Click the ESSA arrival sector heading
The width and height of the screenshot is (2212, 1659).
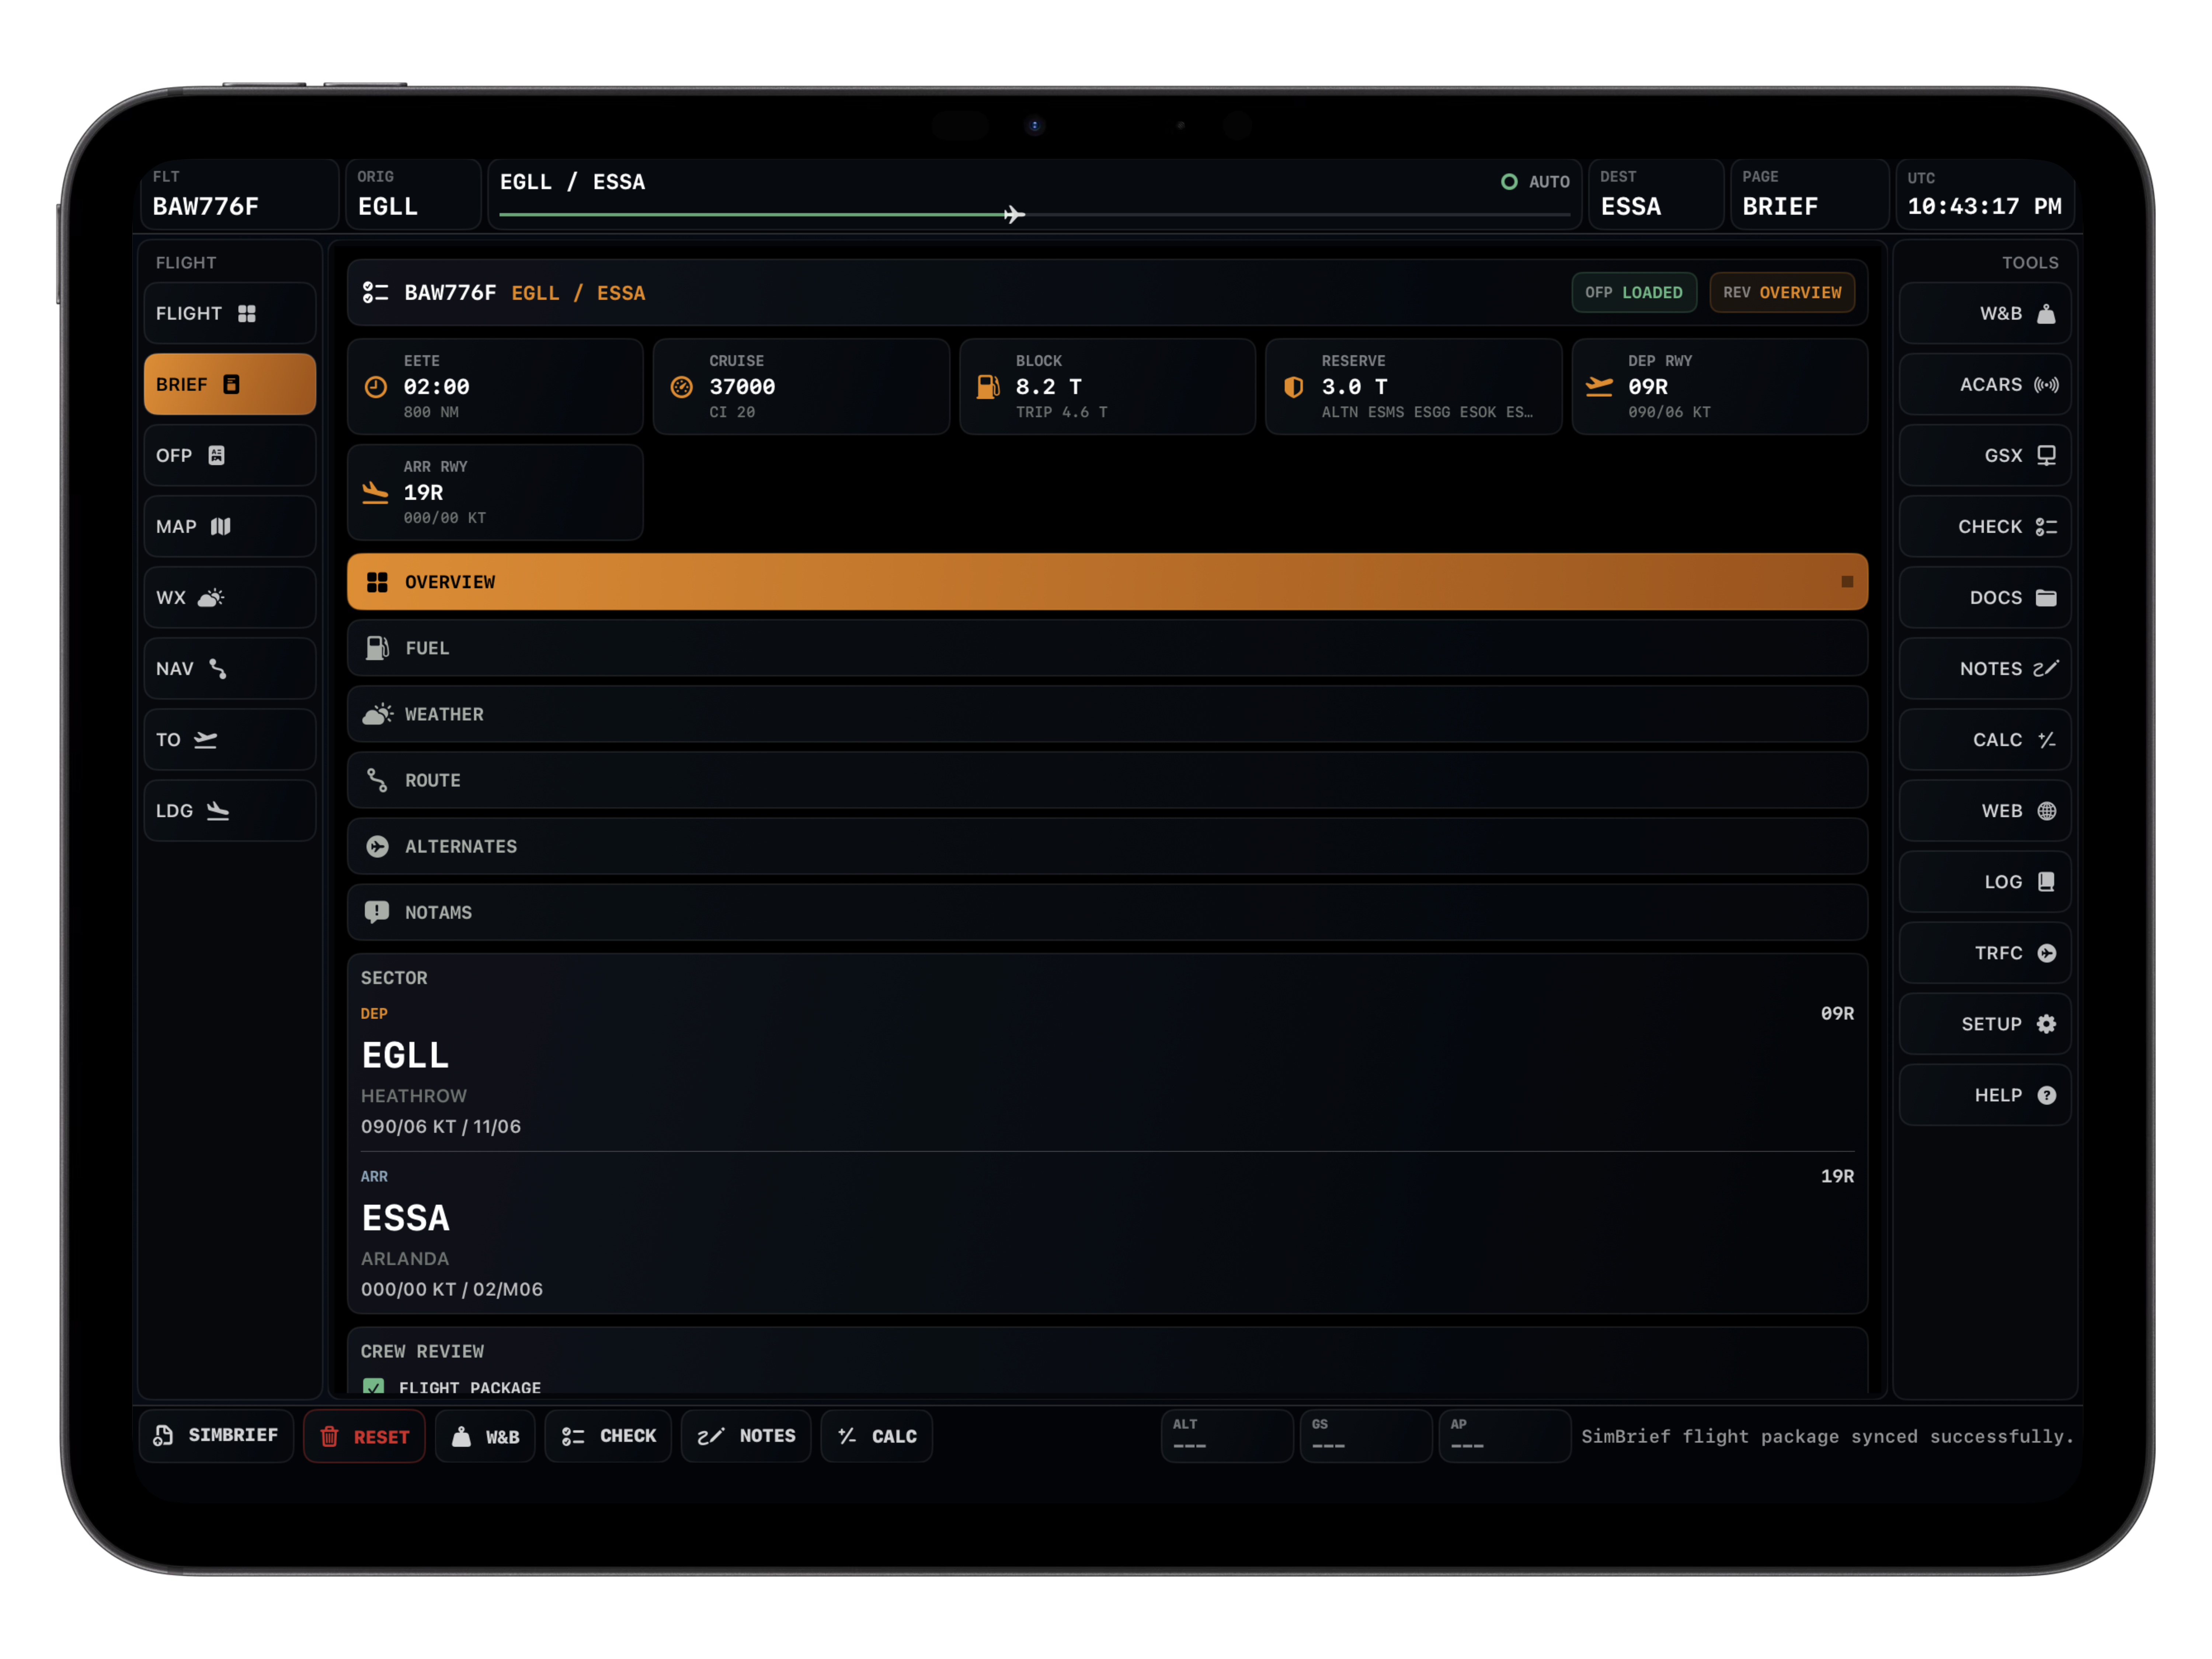click(406, 1218)
